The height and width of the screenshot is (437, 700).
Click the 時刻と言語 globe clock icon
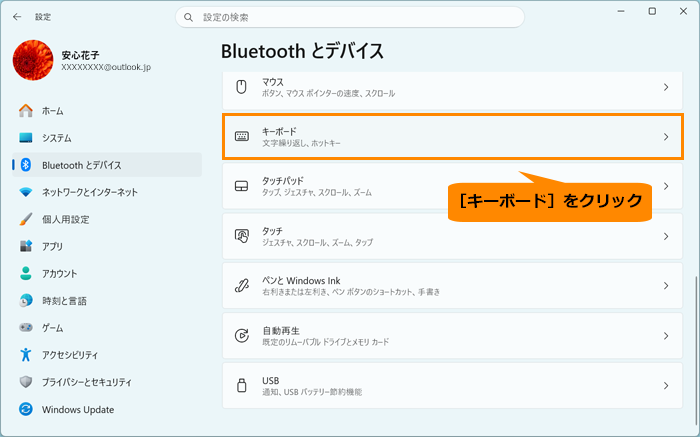pos(26,300)
